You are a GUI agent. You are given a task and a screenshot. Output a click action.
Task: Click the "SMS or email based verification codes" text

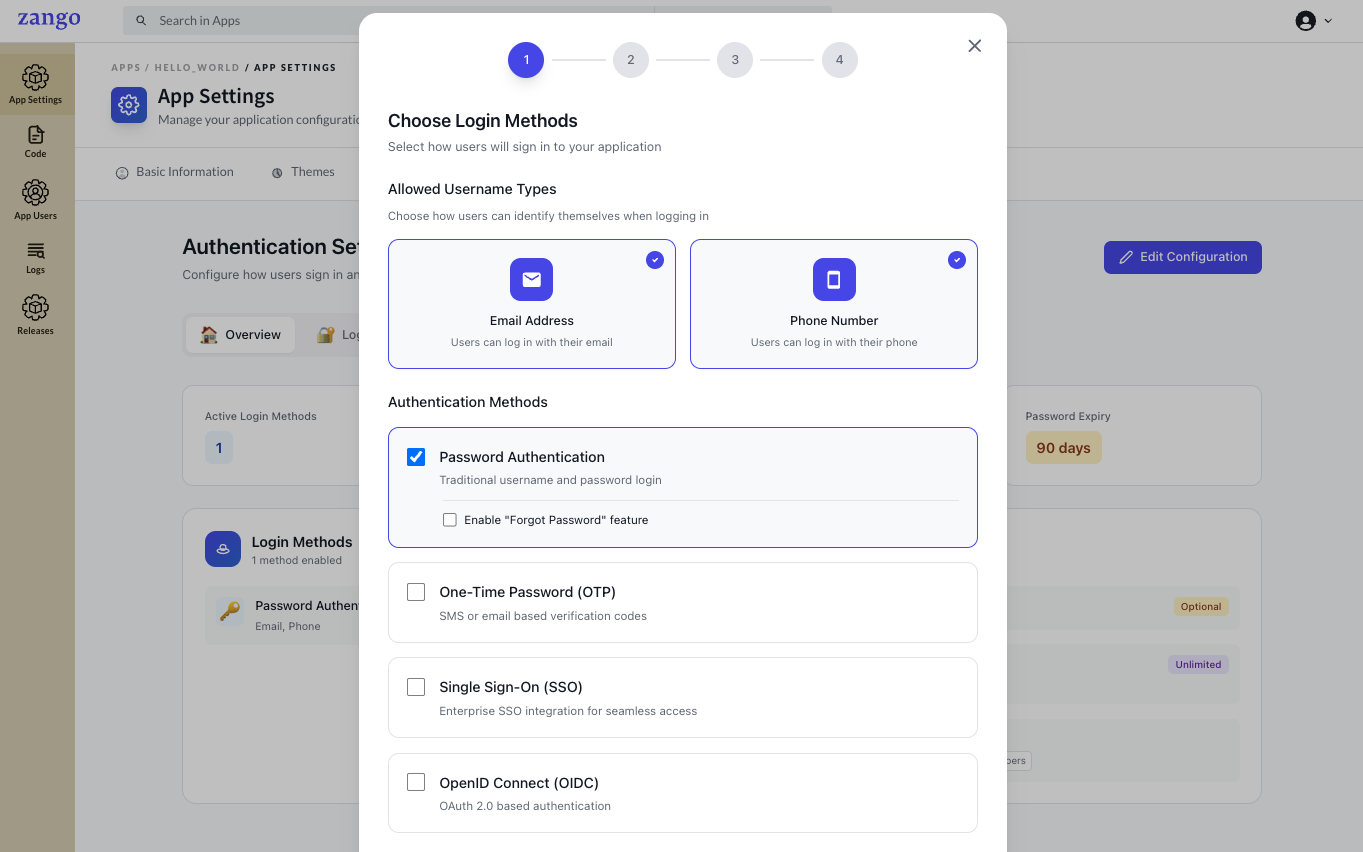click(543, 616)
